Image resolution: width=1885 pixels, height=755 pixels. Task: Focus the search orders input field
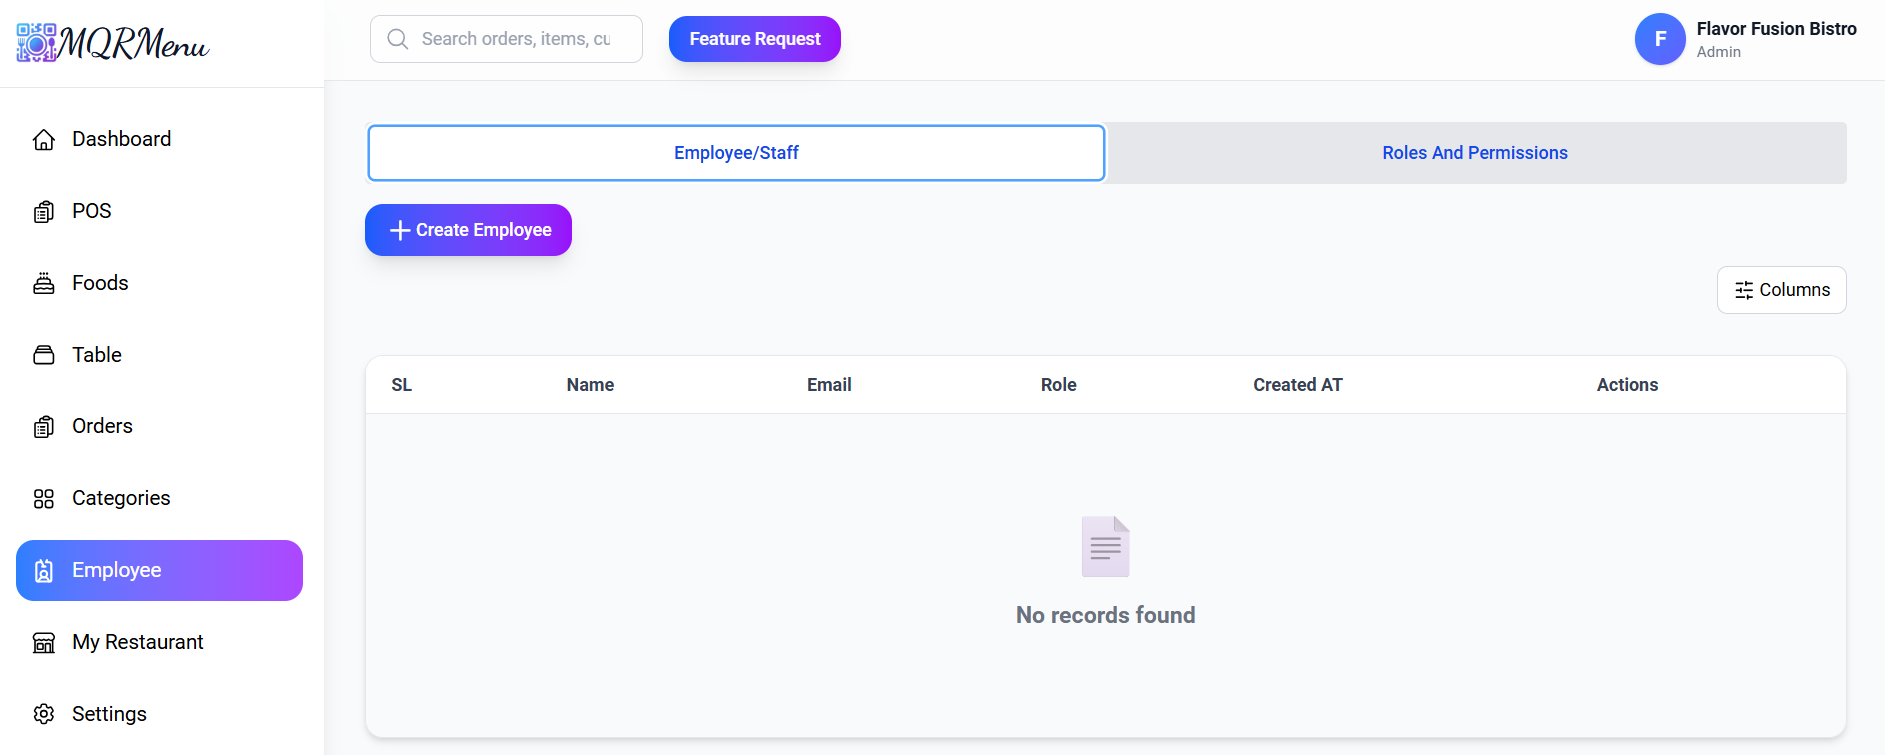[518, 39]
